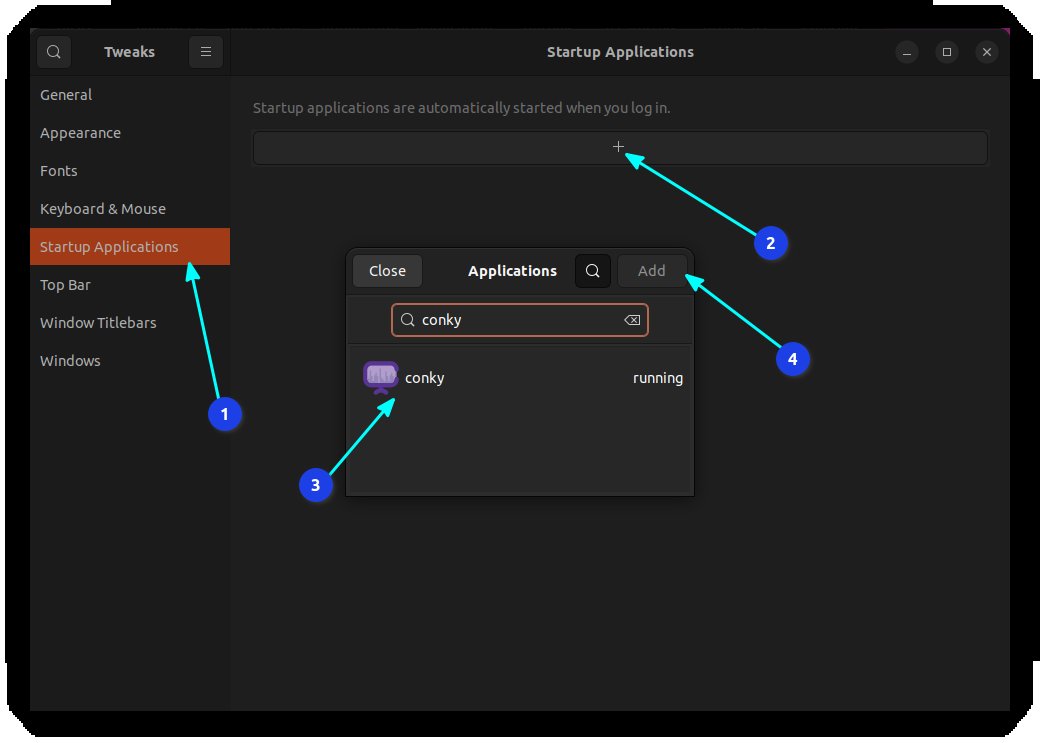Click the Add button in the dialog
1040x743 pixels.
(651, 270)
